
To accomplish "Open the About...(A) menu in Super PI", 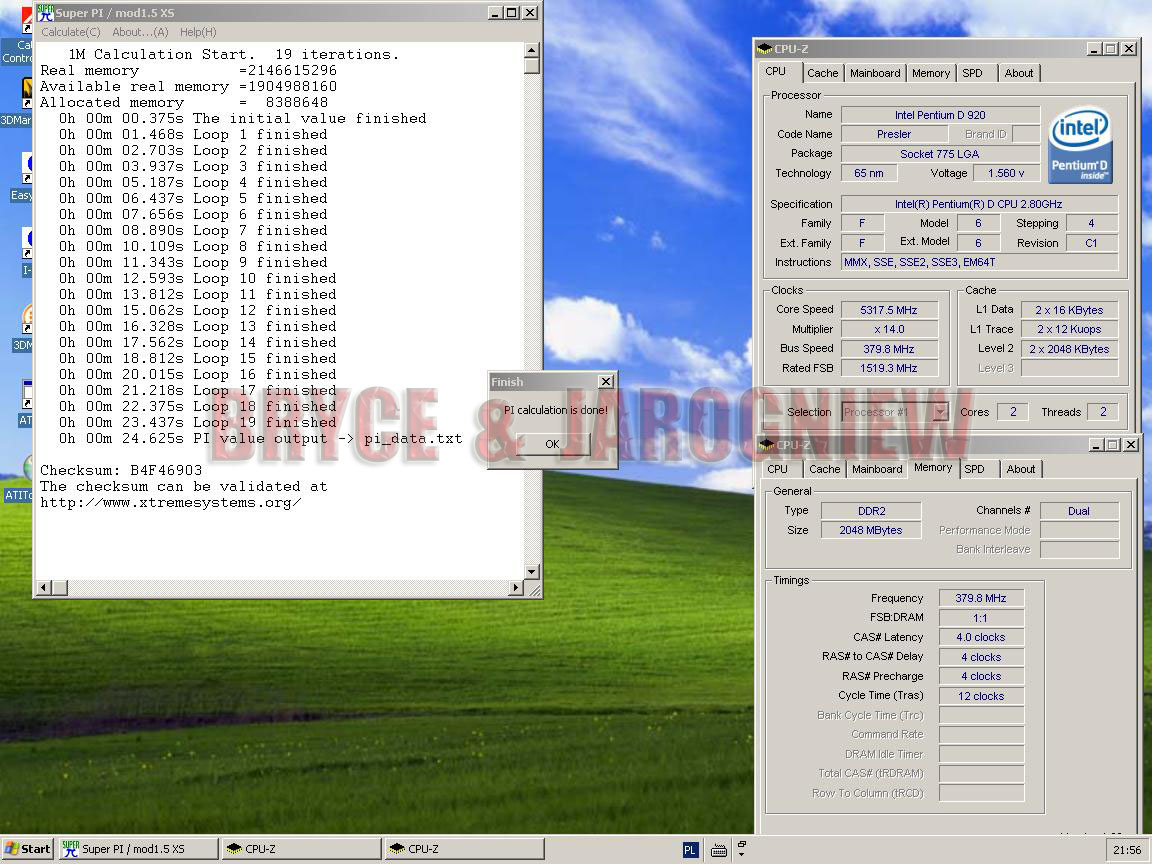I will coord(140,32).
